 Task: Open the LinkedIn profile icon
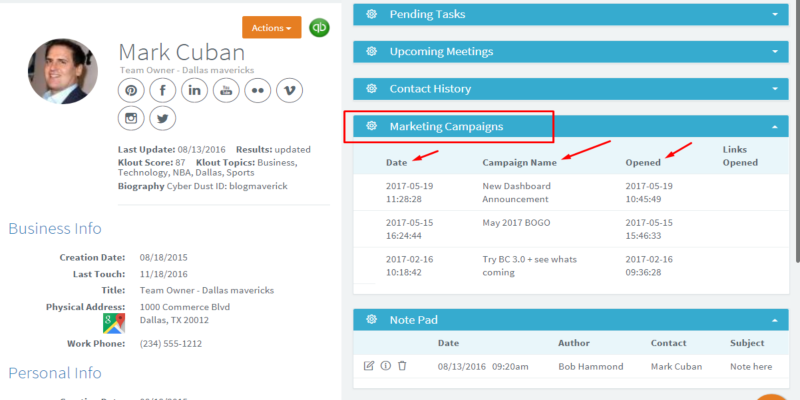[194, 91]
